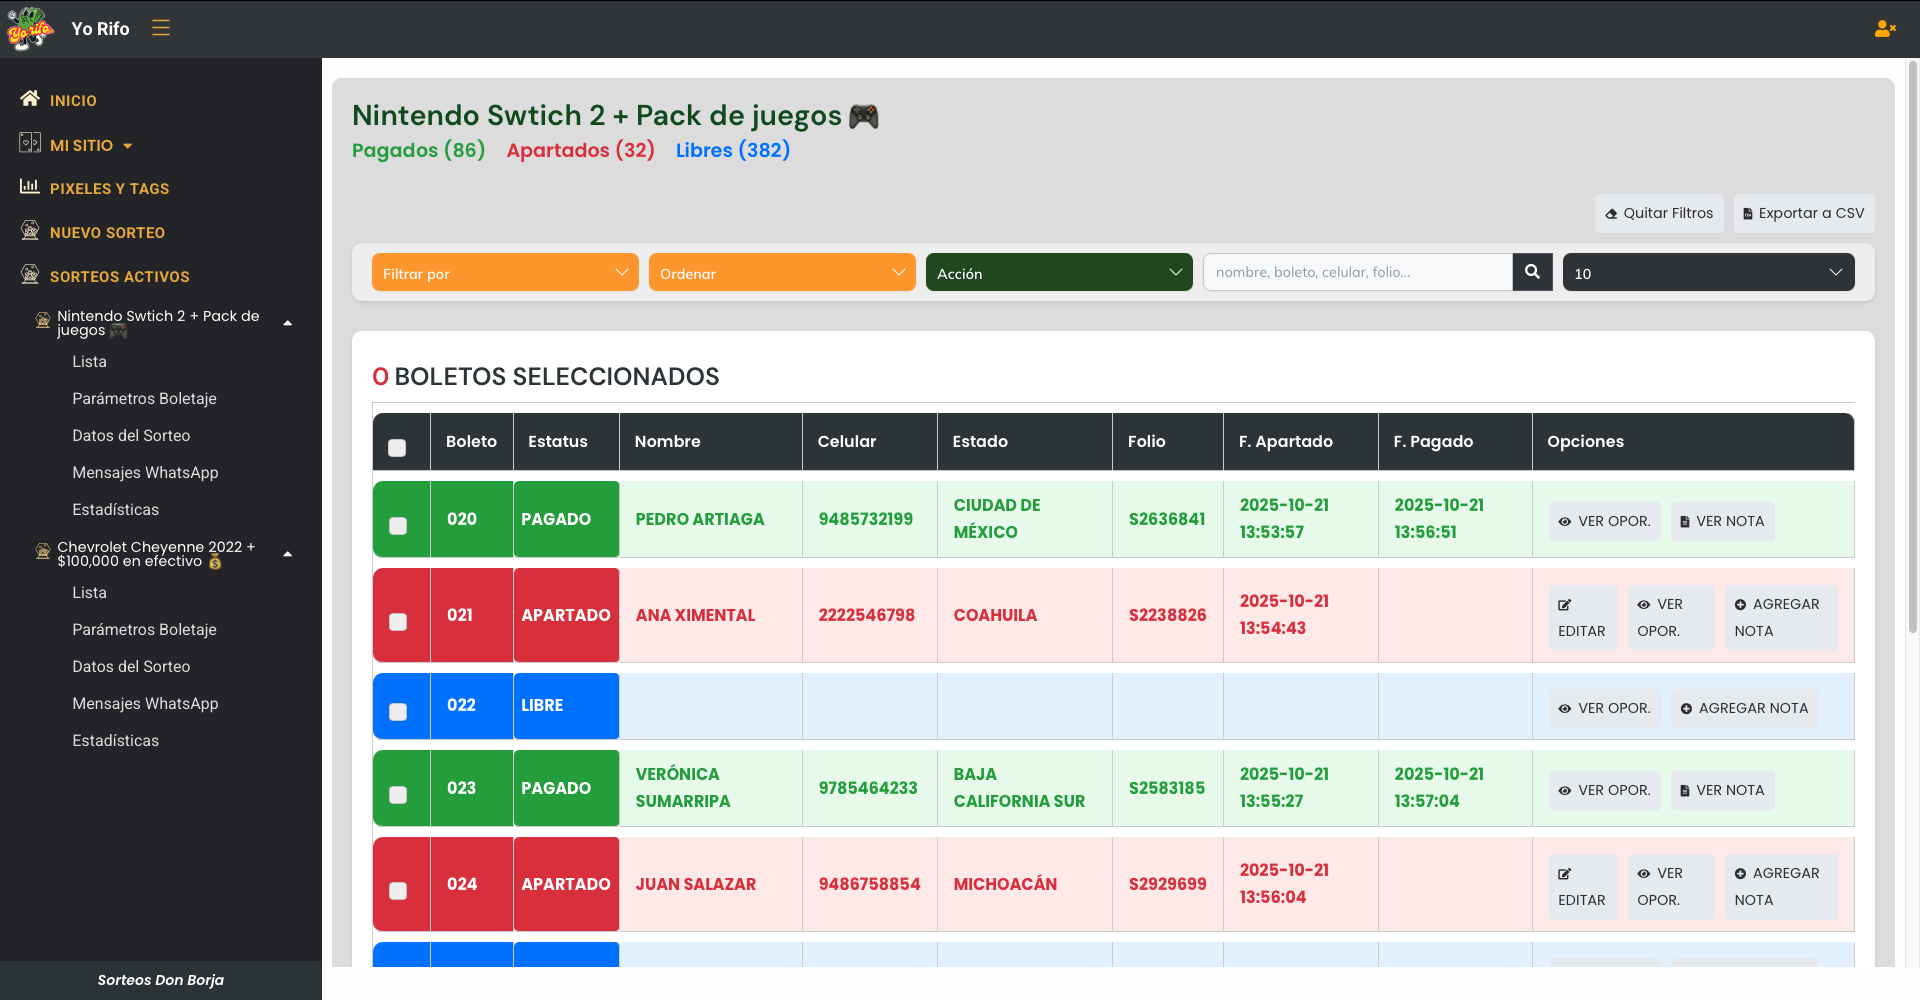Open the Filtrar por dropdown
This screenshot has width=1920, height=1000.
coord(504,273)
